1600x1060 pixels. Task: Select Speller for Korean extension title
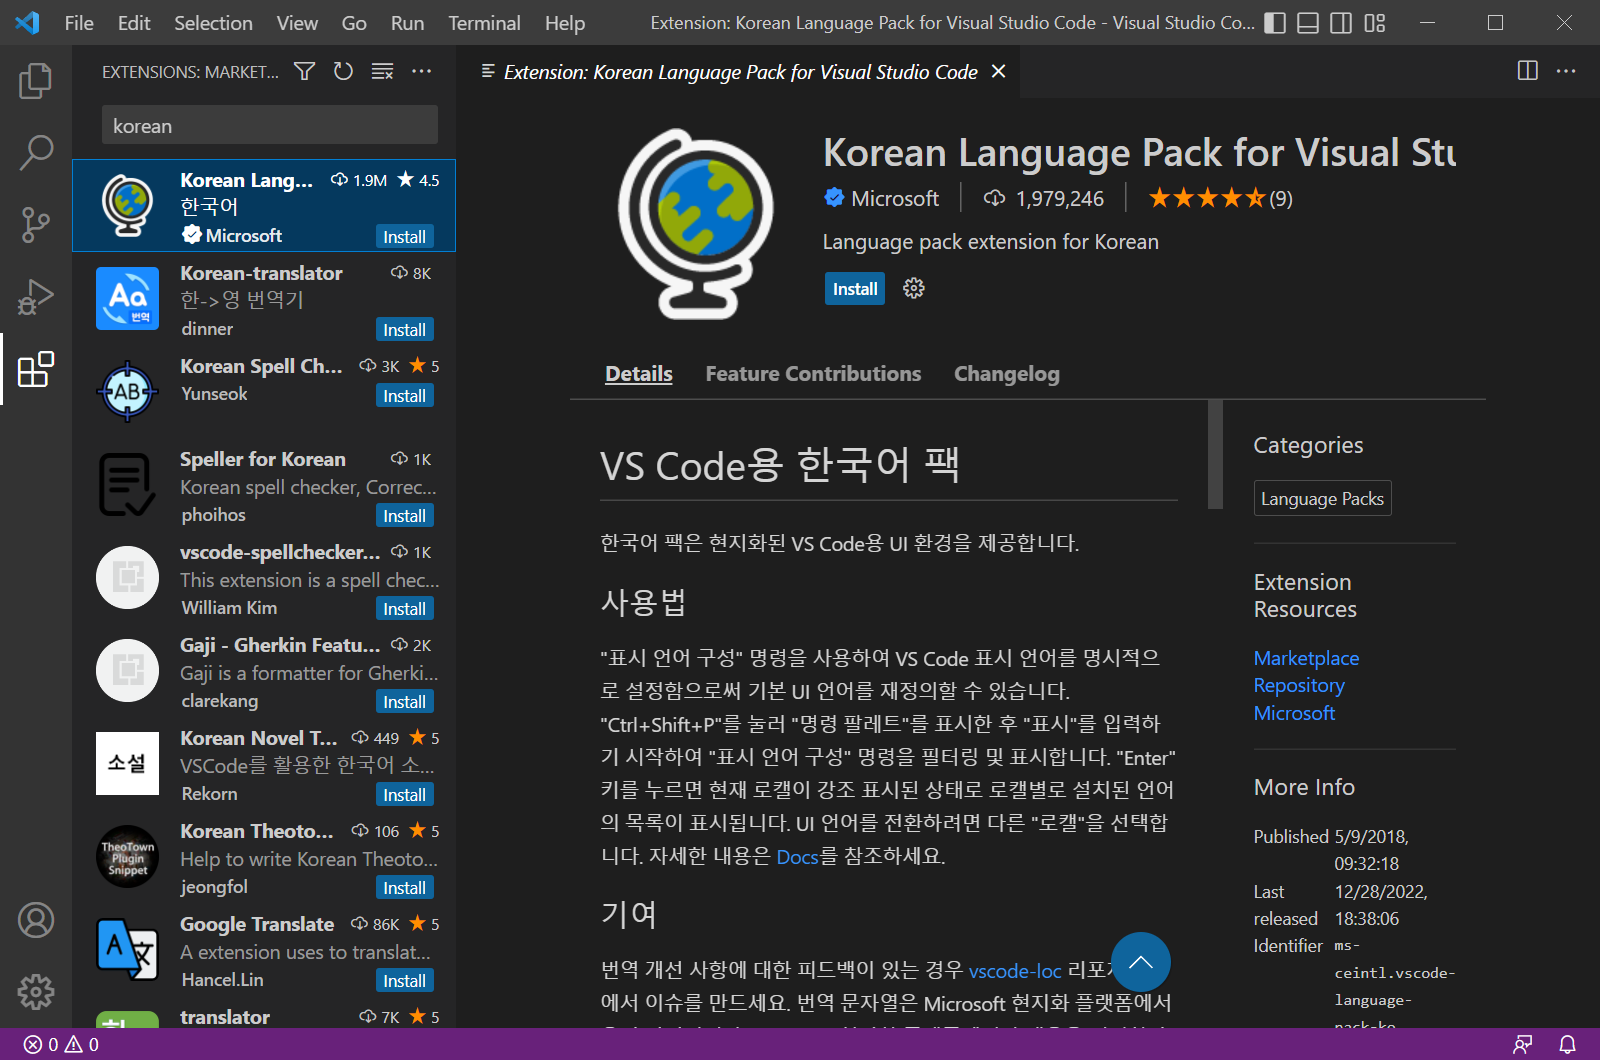tap(263, 459)
